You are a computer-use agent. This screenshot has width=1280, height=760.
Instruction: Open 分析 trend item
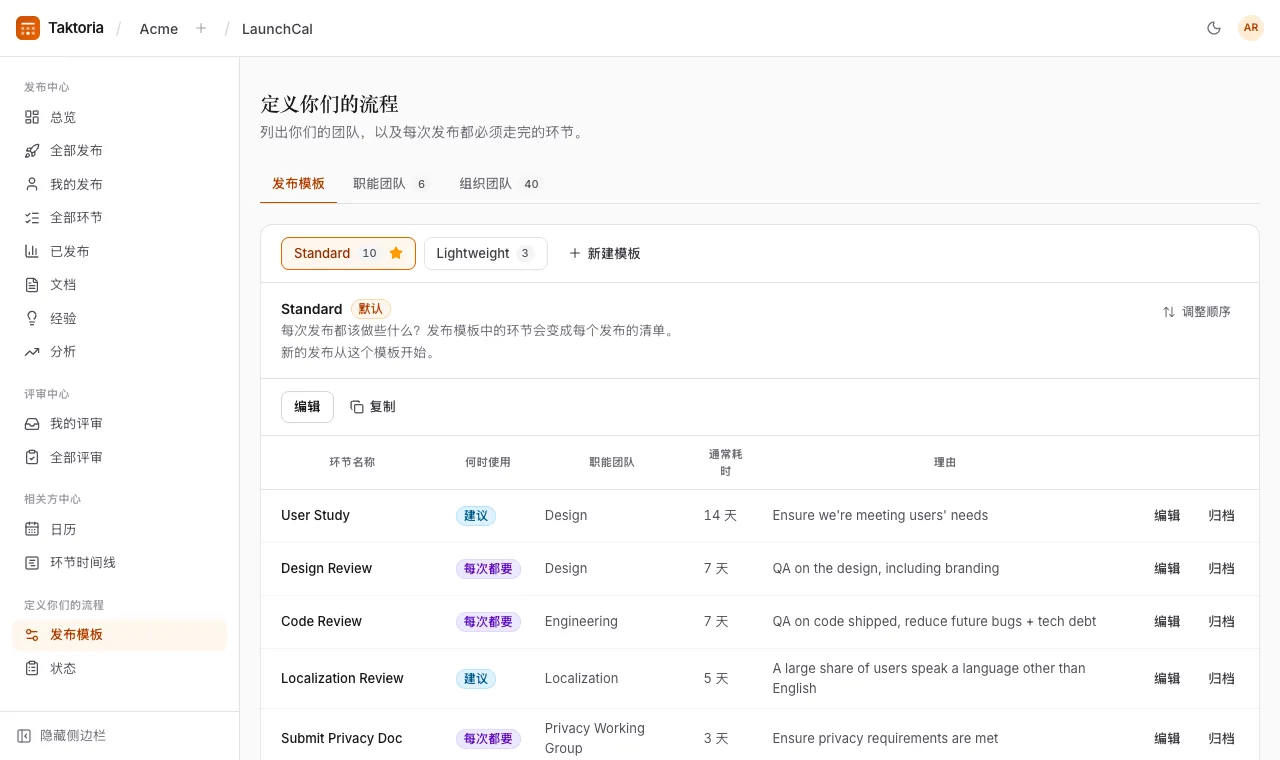point(120,351)
